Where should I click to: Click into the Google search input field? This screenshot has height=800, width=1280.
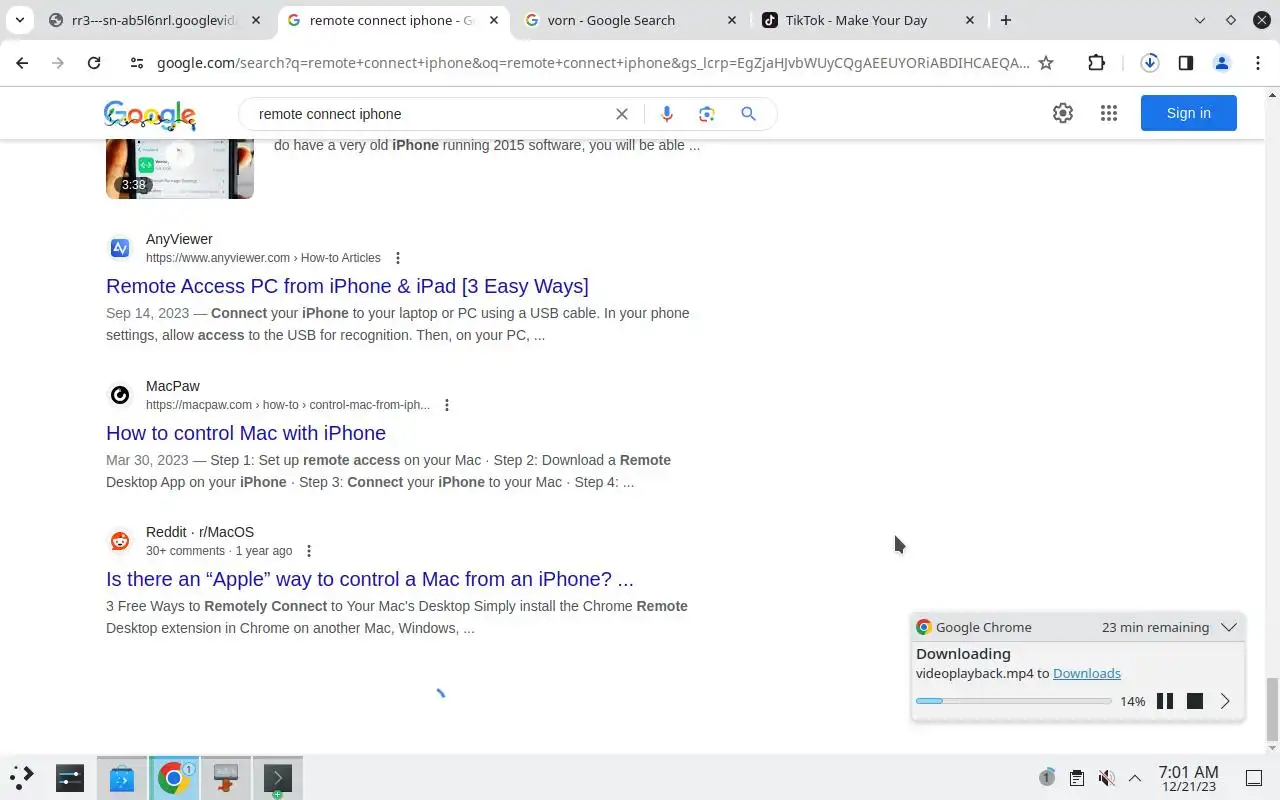point(430,114)
